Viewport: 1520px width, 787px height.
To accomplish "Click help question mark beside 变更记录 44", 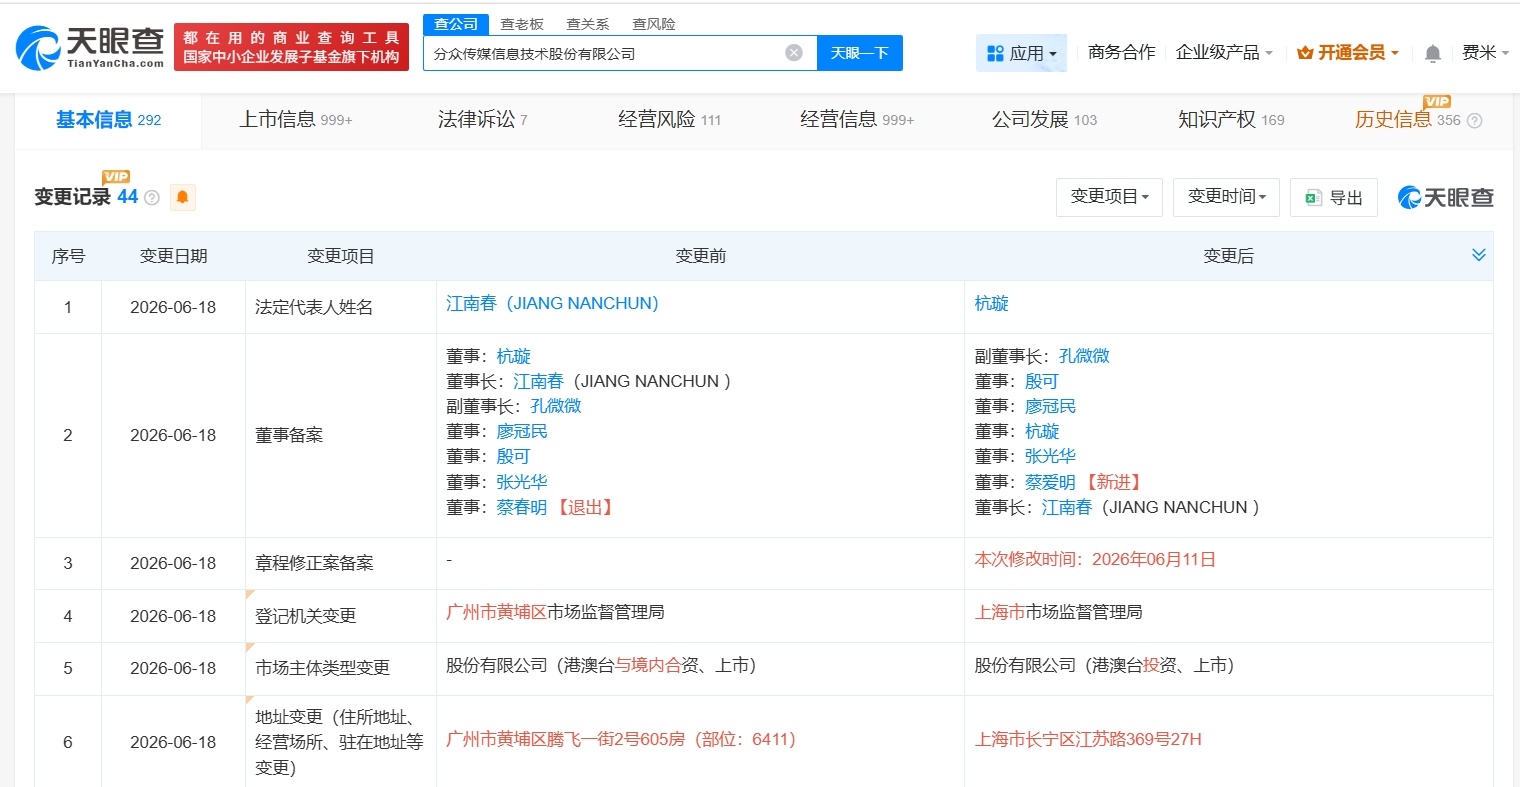I will (152, 198).
